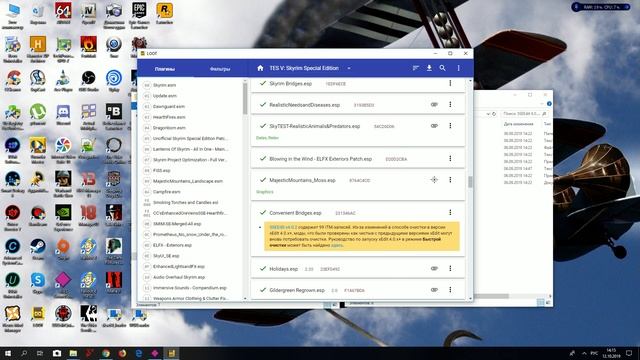Click the update masterlist download icon
This screenshot has width=640, height=360.
[x=429, y=68]
